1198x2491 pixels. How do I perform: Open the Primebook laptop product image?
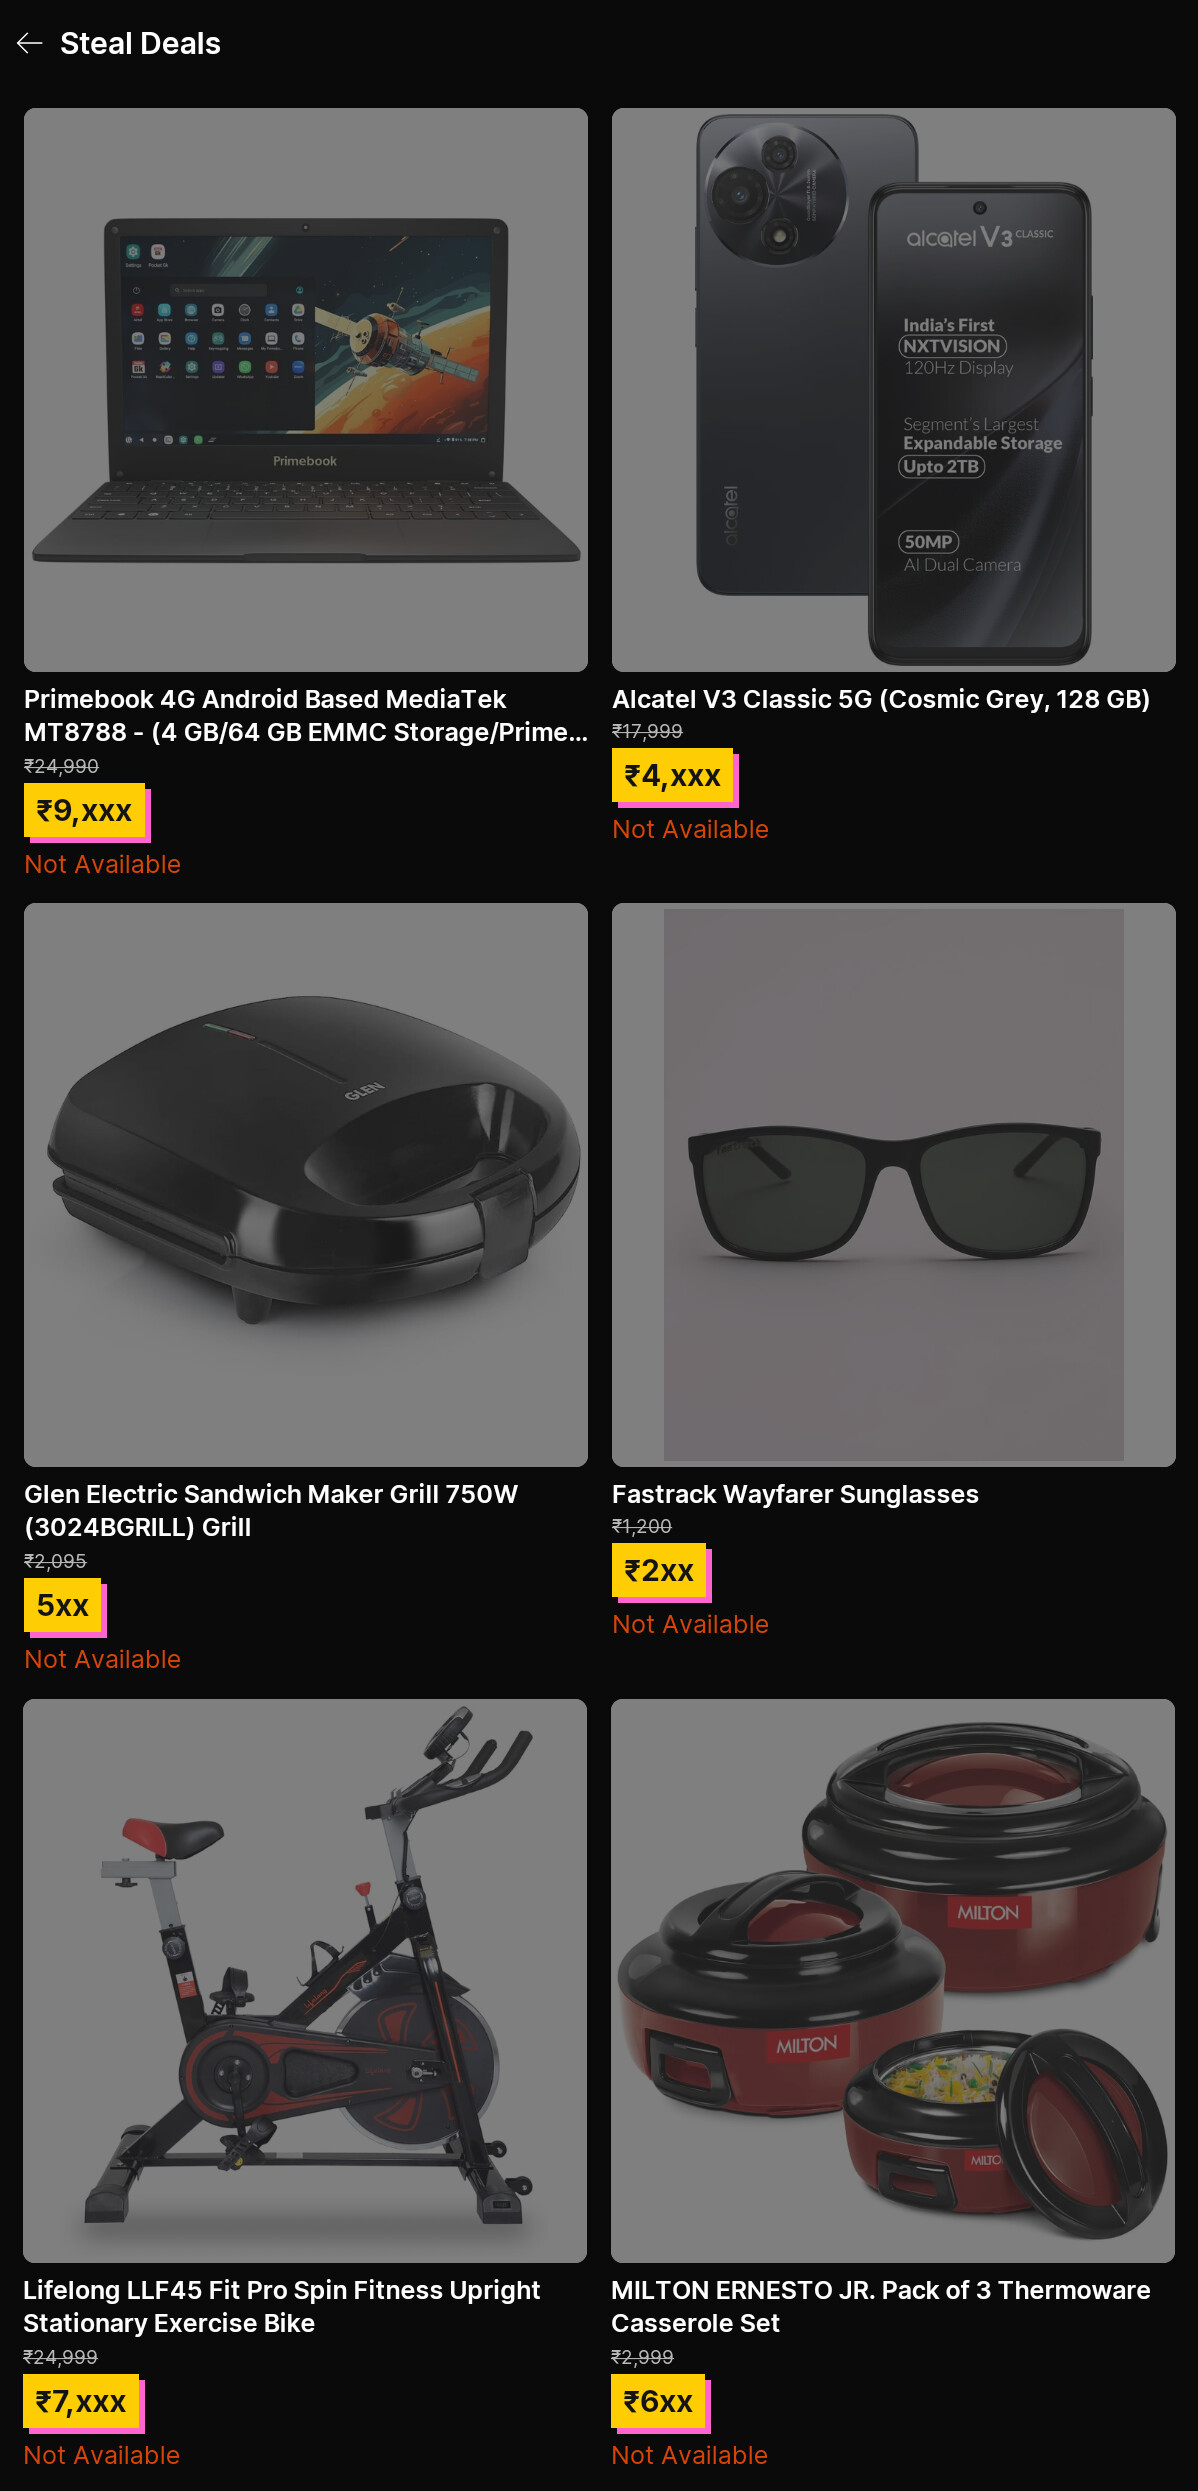(306, 390)
